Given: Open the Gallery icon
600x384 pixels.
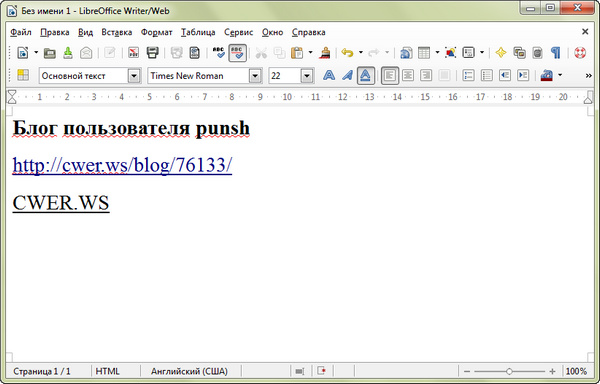Looking at the screenshot, I should (x=519, y=53).
